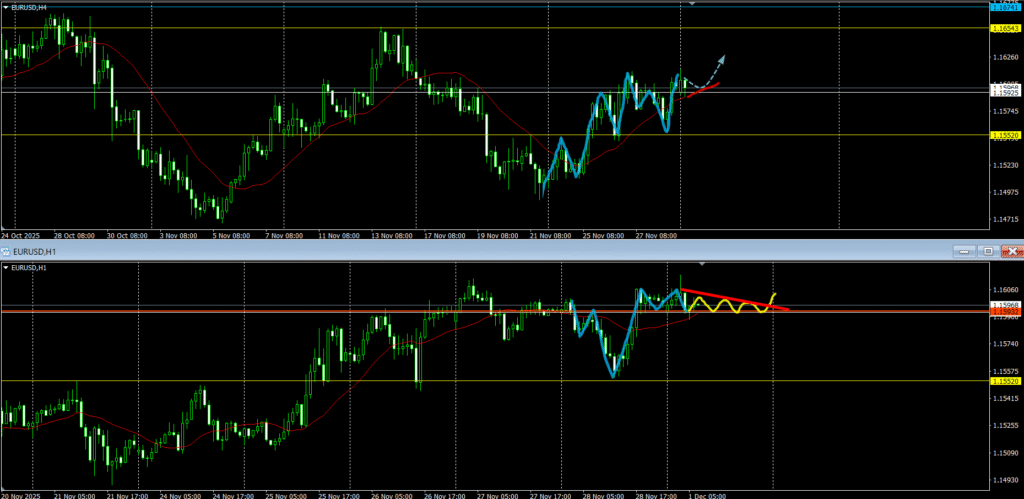Click the 1.15520 yellow price label on H1 axis

[1005, 381]
